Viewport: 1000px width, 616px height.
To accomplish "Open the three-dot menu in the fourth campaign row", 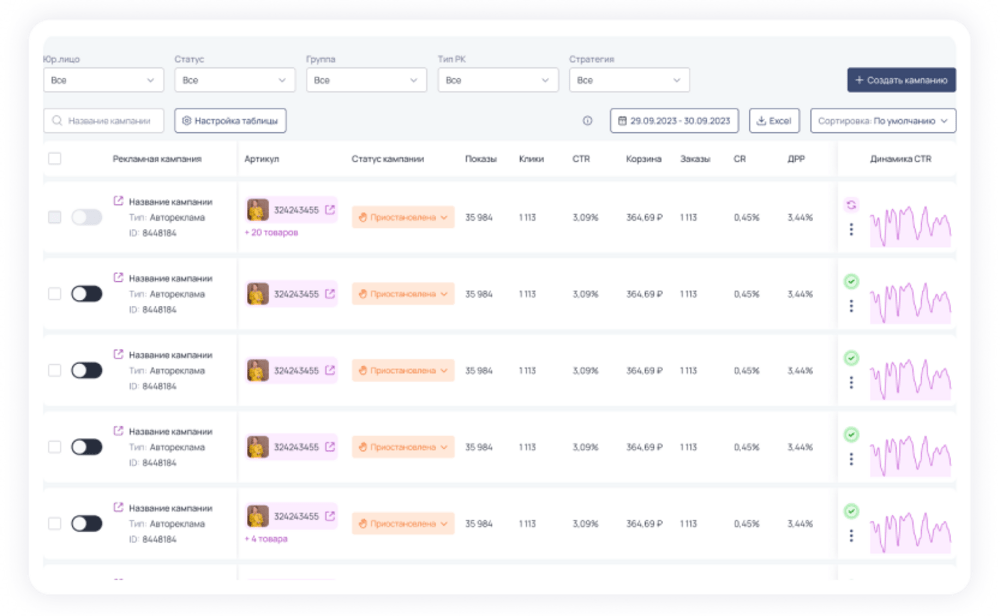I will [851, 459].
